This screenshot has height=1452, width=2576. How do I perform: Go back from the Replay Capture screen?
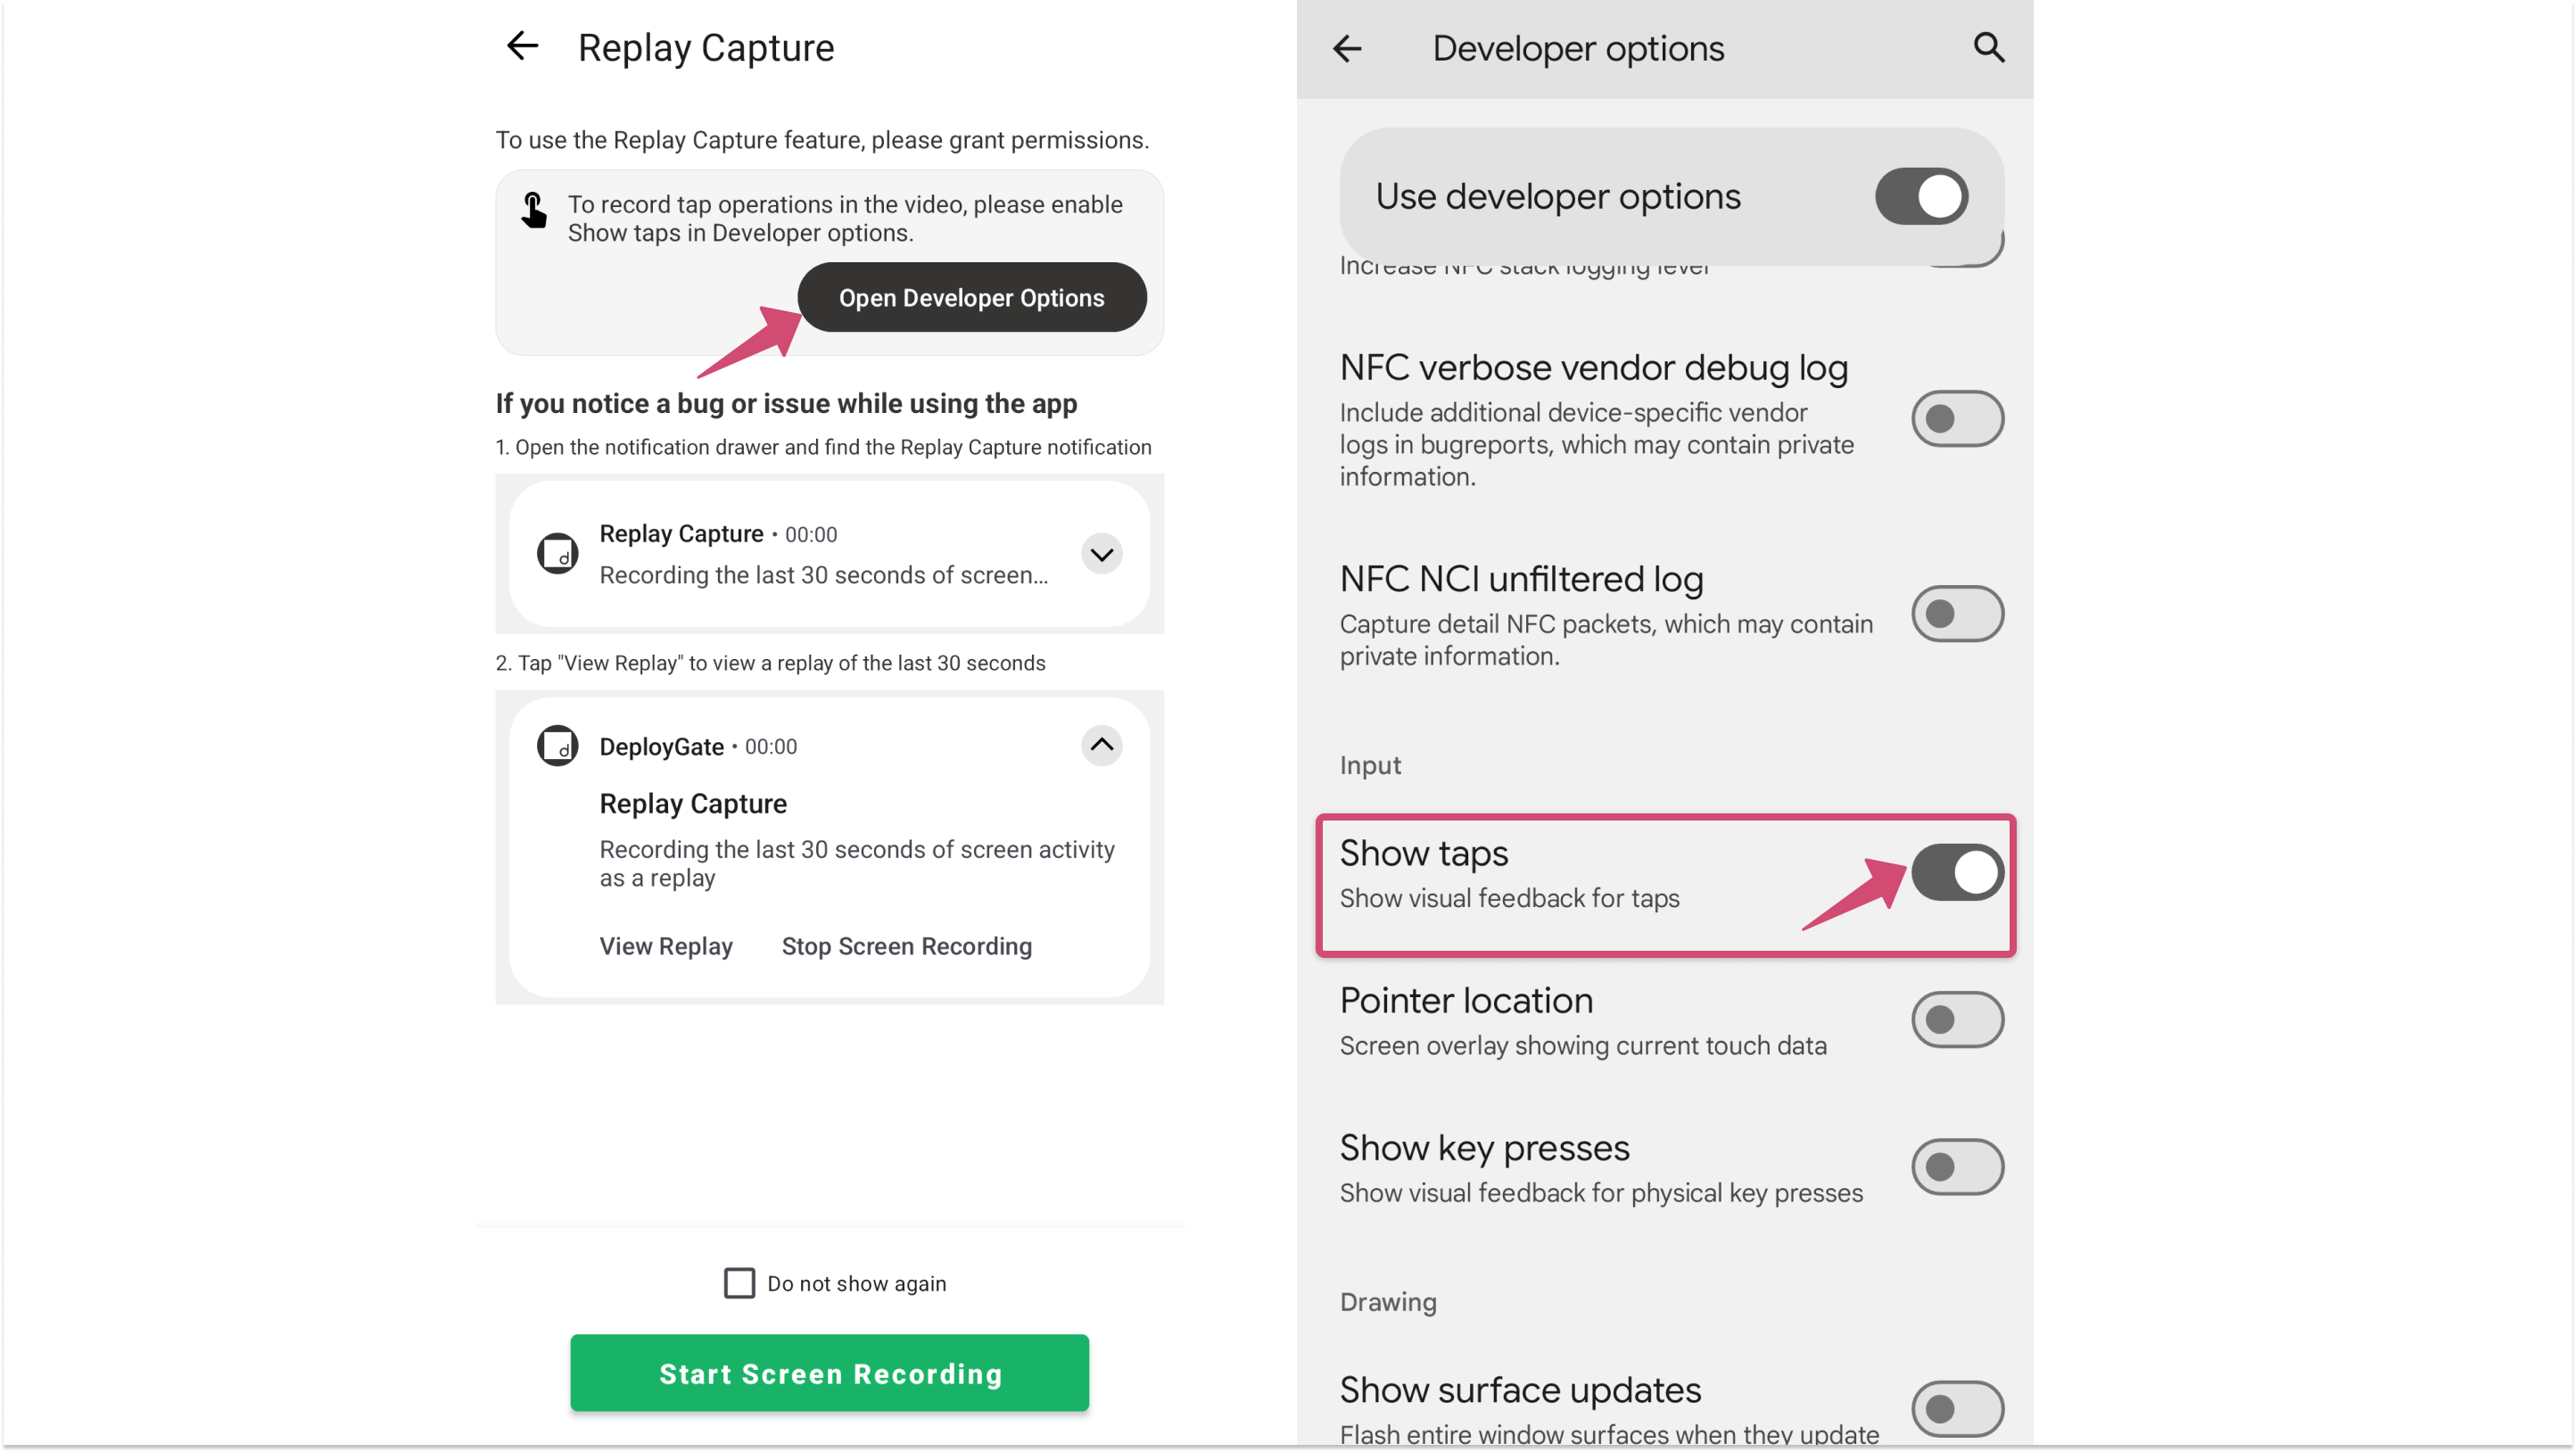[522, 46]
